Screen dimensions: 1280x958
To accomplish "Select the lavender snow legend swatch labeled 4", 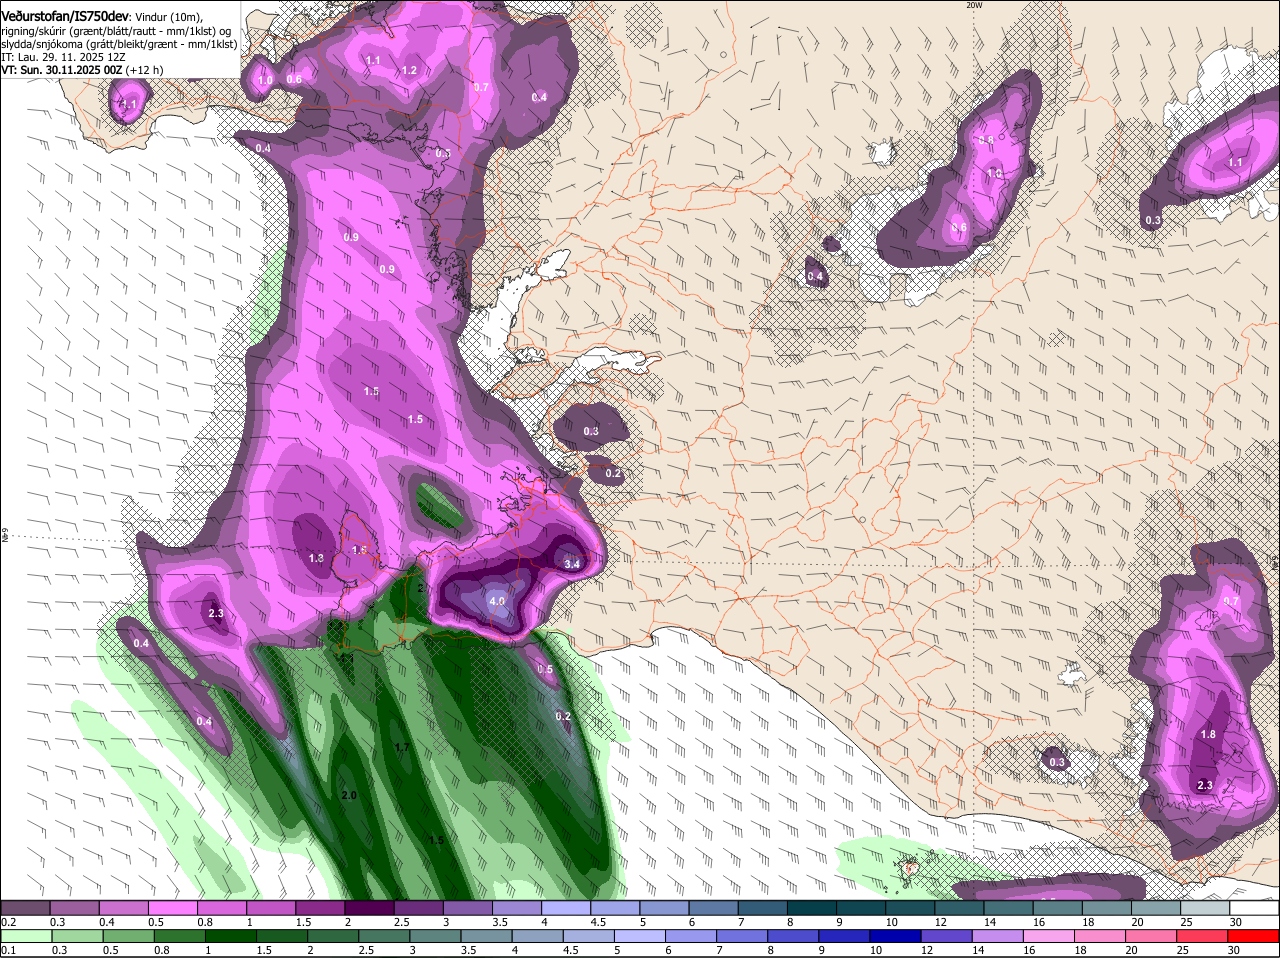I will coord(565,907).
